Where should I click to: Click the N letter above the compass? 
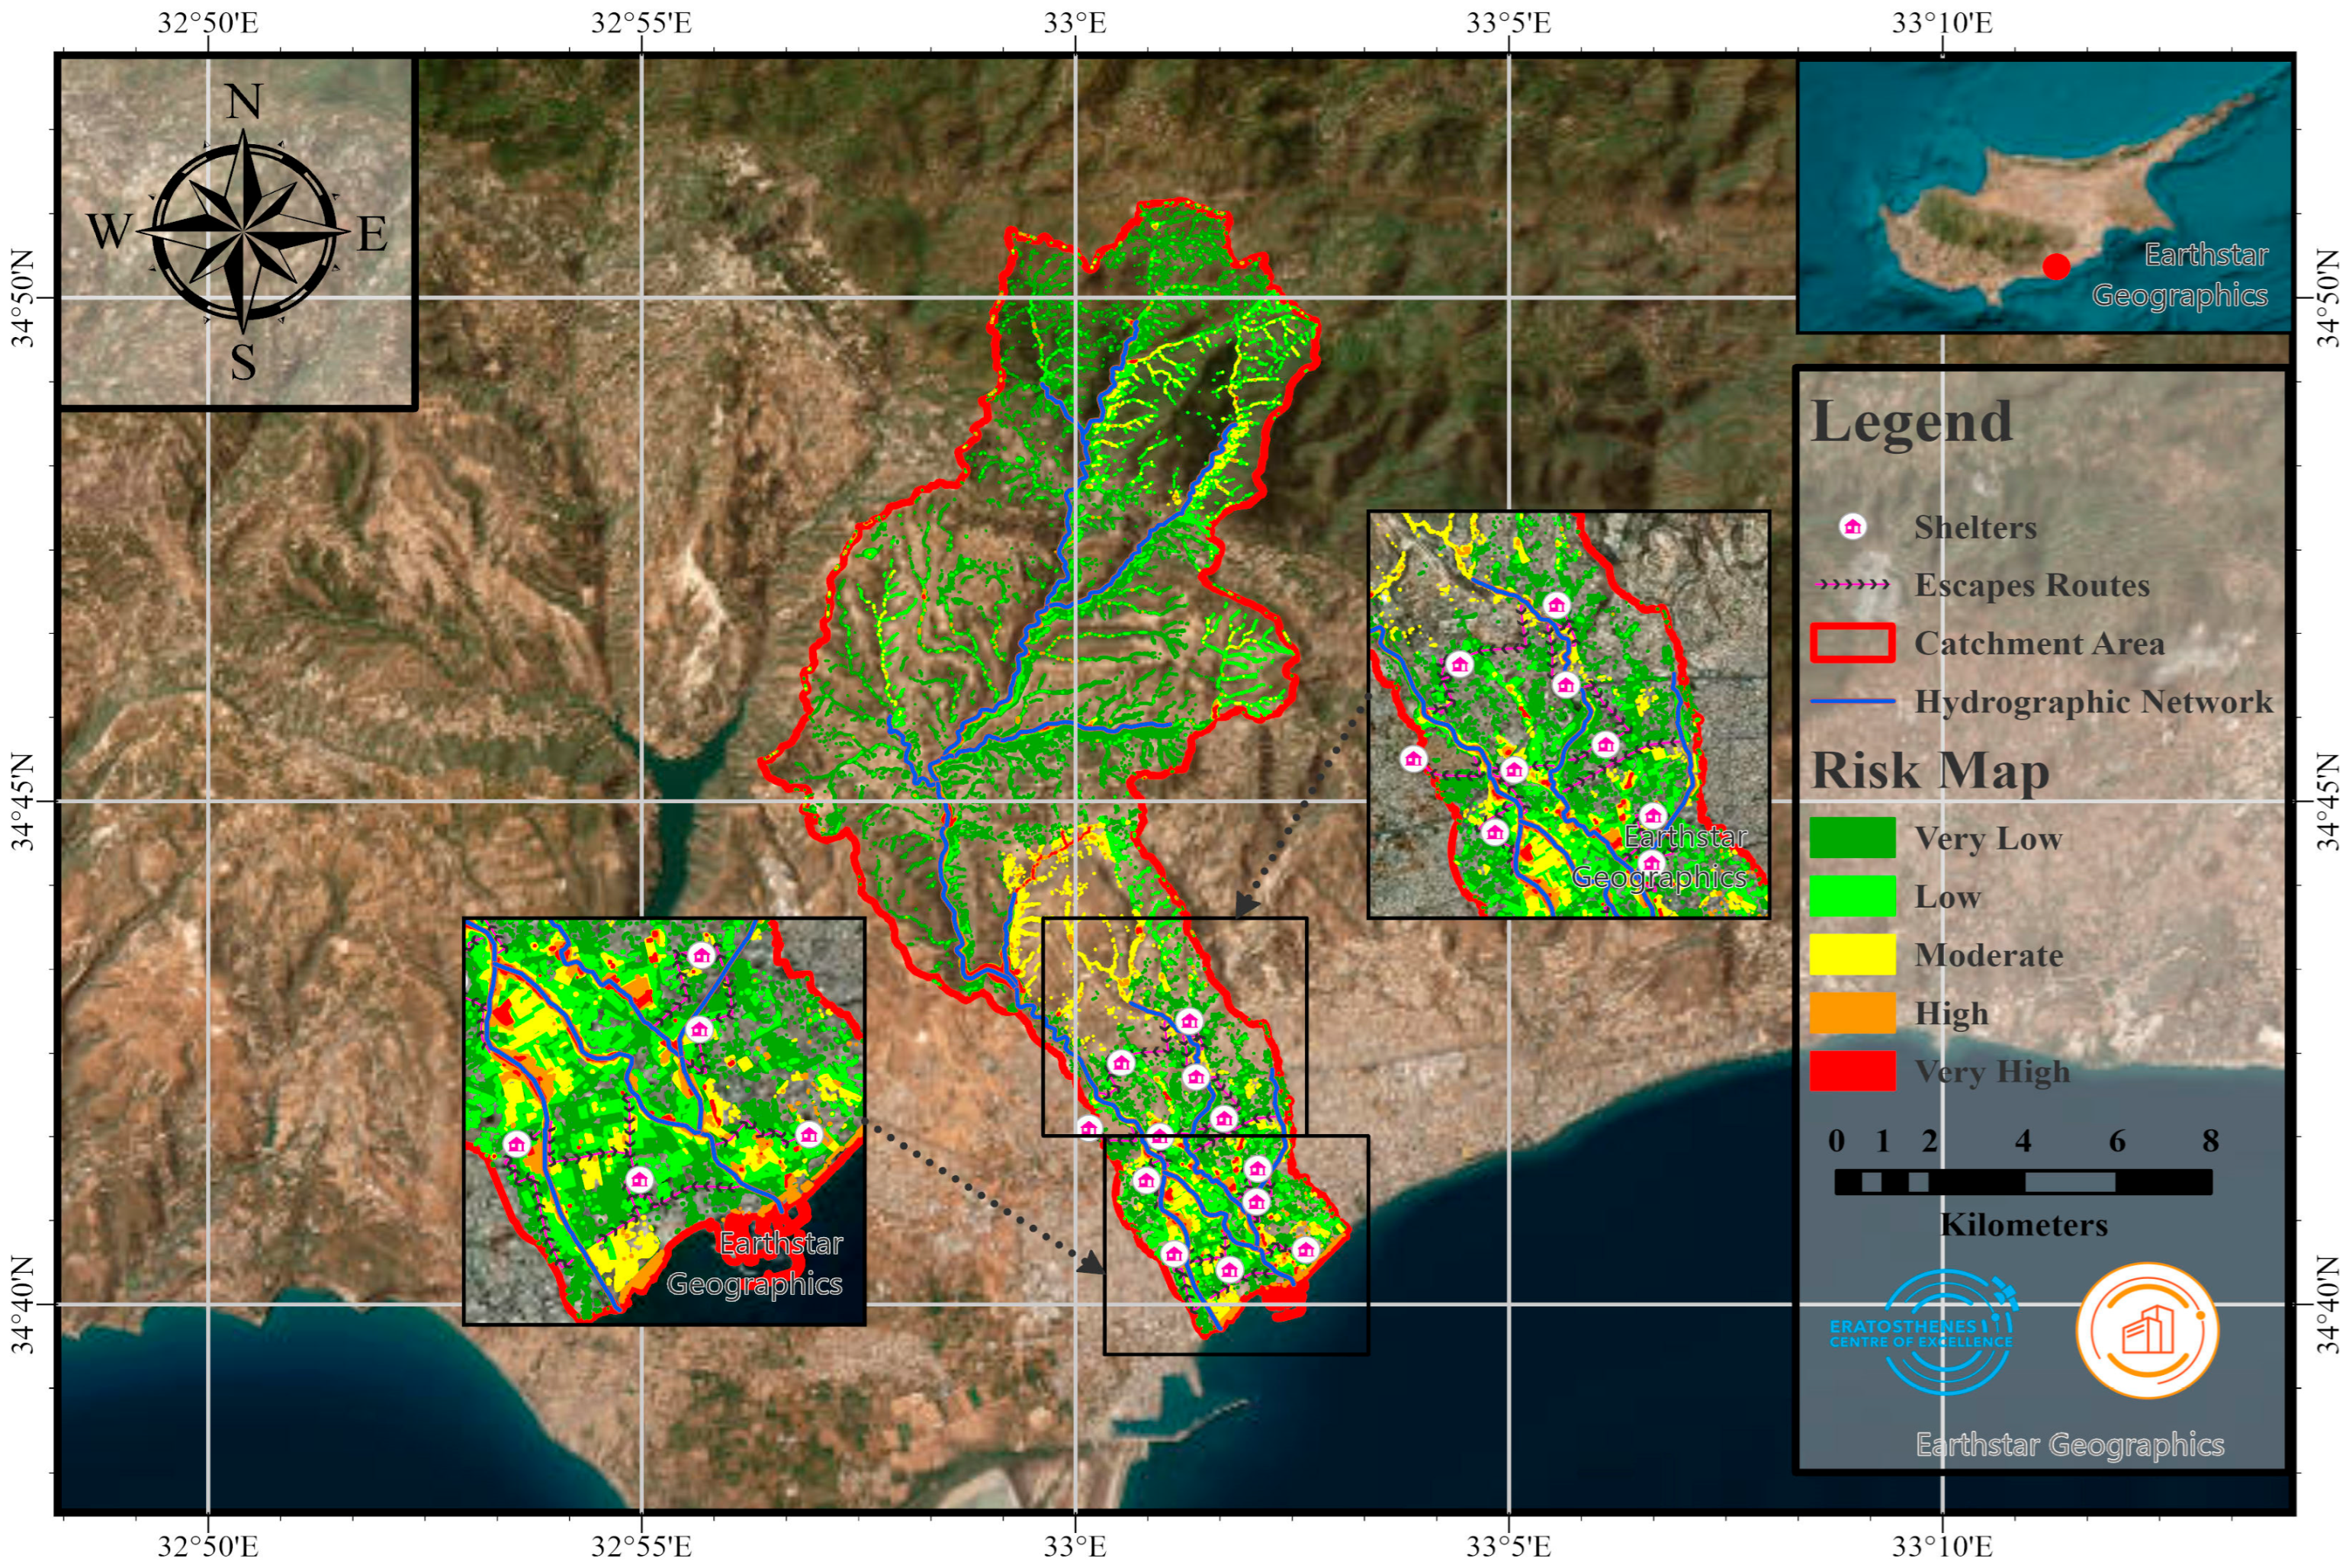point(243,102)
